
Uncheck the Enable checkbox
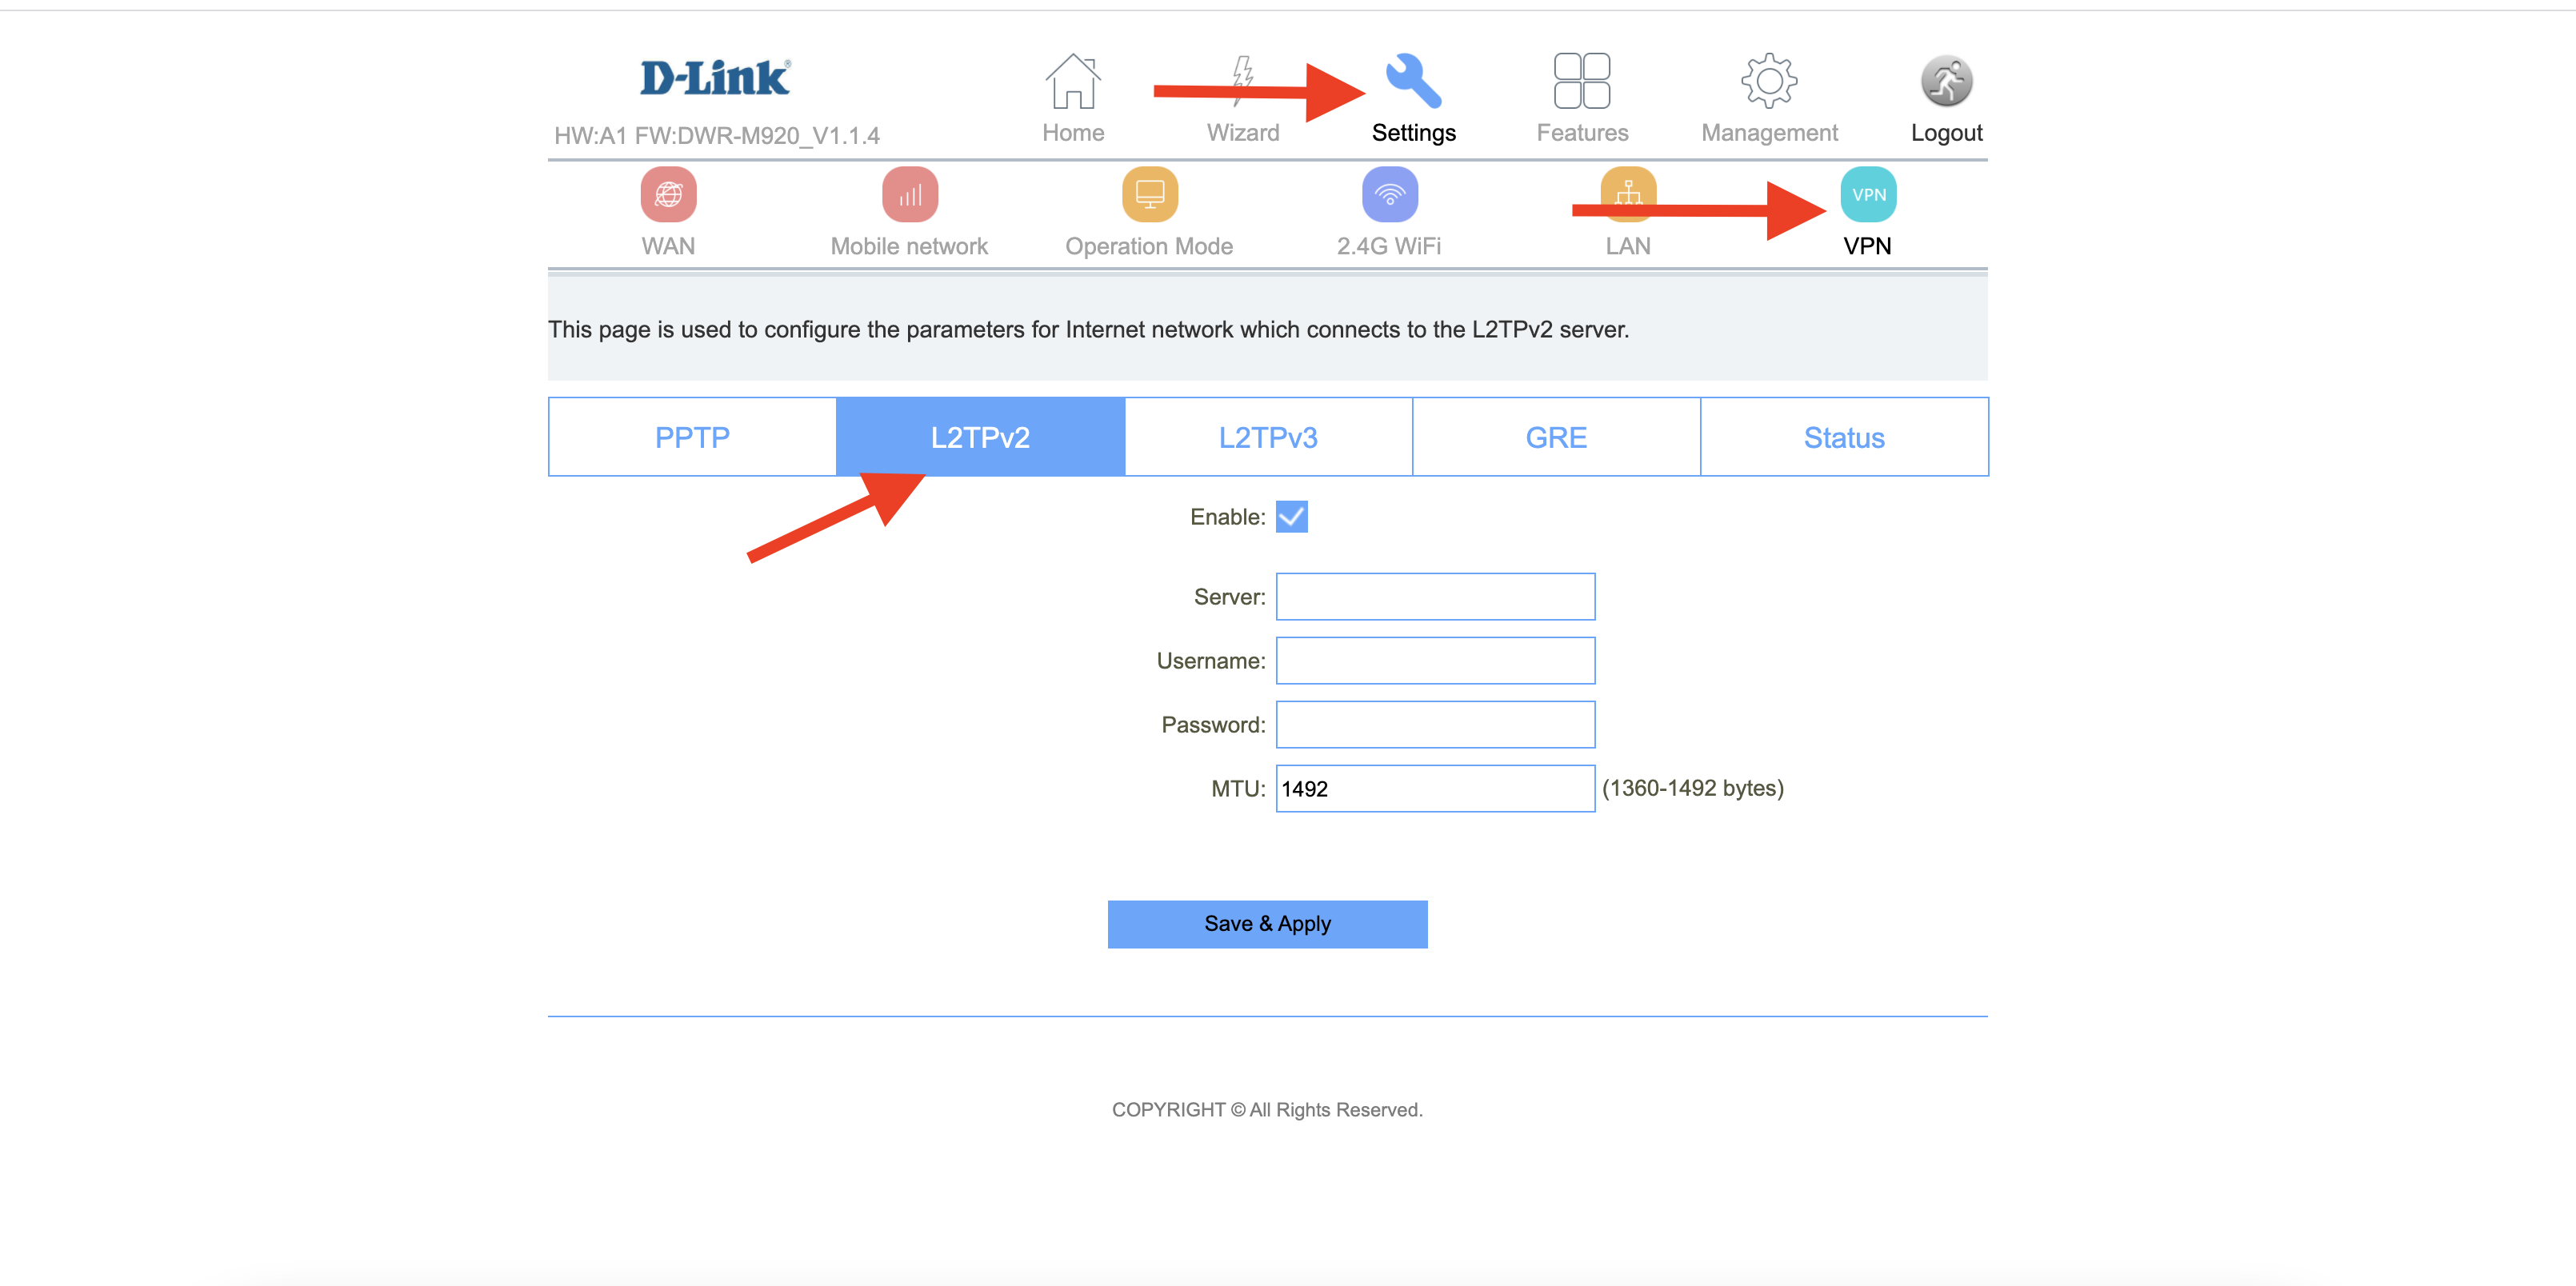tap(1291, 517)
